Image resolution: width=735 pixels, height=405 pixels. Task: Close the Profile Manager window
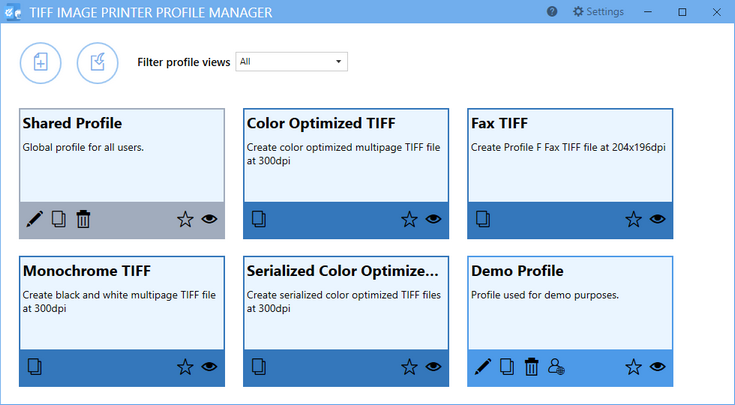717,12
